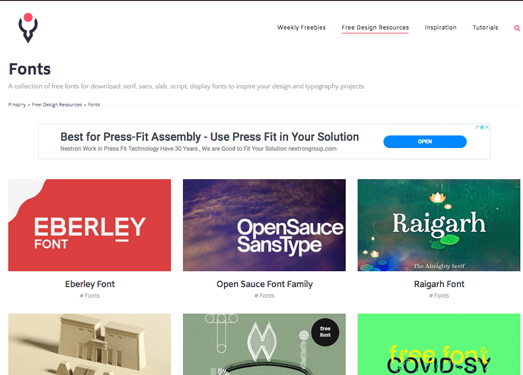The height and width of the screenshot is (375, 523).
Task: Open the Weekly Freebies menu
Action: point(301,27)
